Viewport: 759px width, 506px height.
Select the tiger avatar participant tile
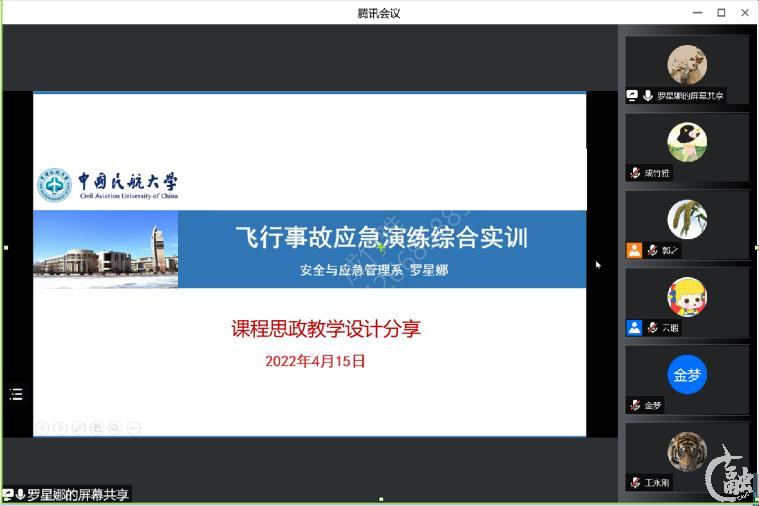pos(687,452)
